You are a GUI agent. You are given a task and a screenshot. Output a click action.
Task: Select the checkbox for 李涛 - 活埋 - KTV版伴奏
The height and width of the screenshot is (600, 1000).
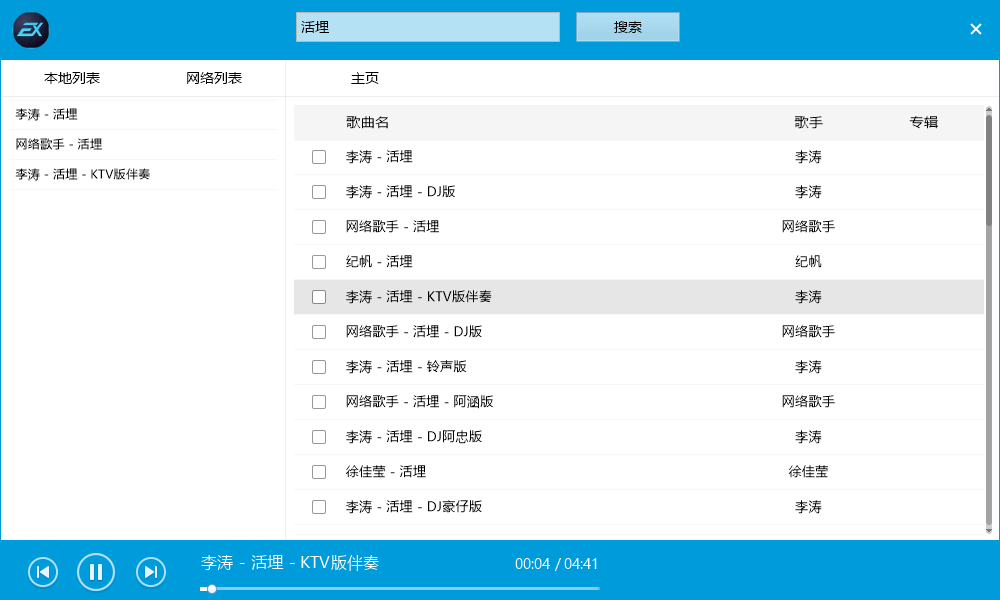319,296
